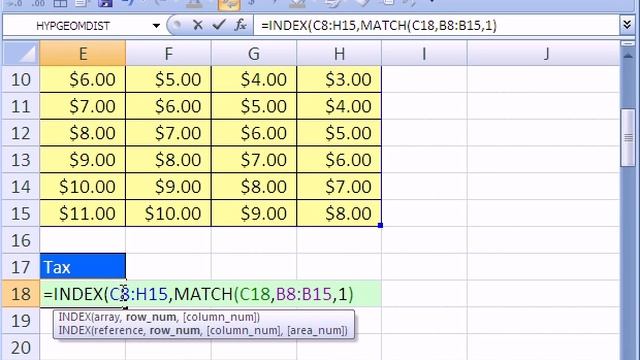Select row 17 header
This screenshot has height=360, width=640.
tap(21, 267)
